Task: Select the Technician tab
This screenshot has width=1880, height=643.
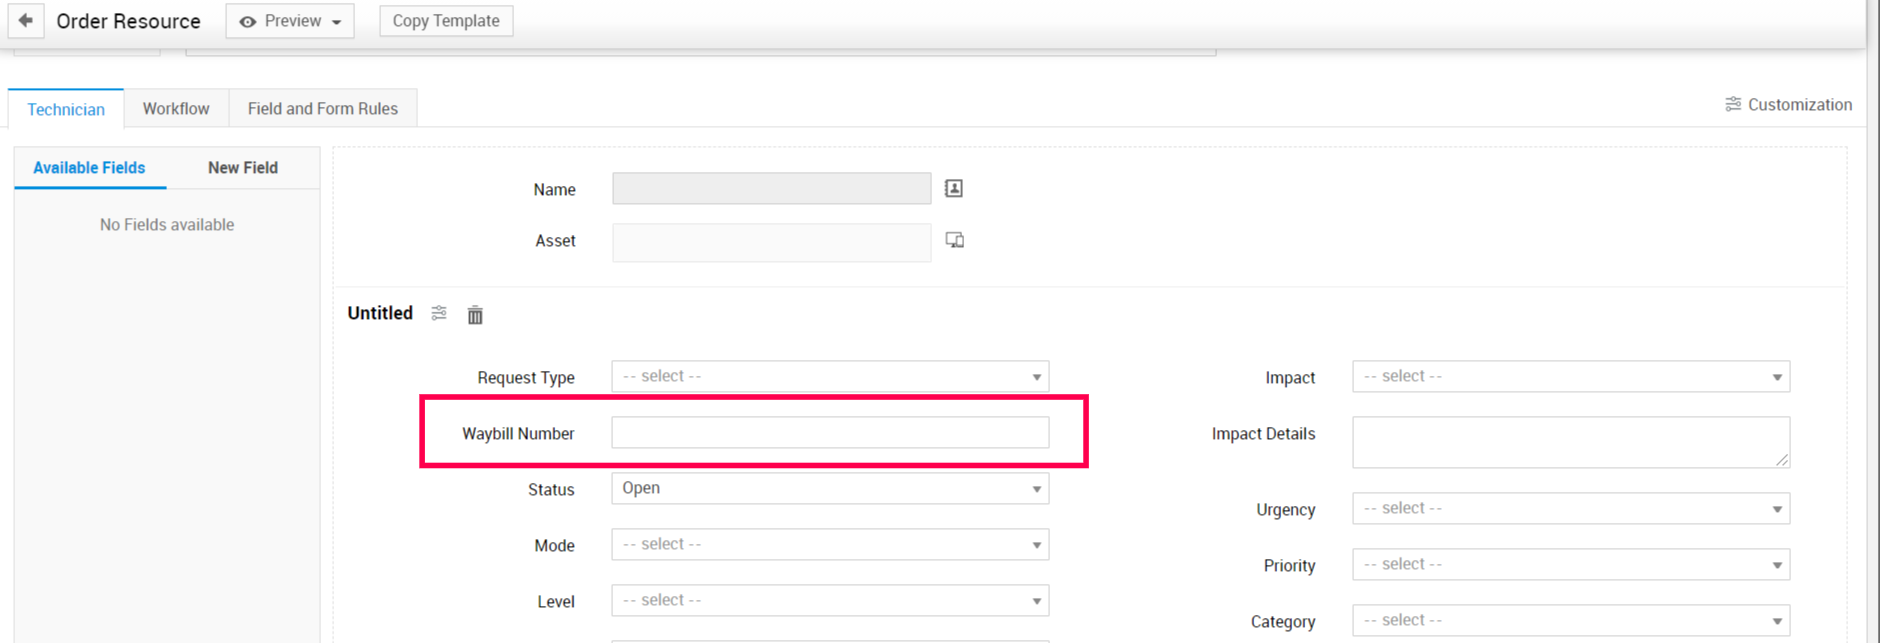Action: pyautogui.click(x=66, y=109)
